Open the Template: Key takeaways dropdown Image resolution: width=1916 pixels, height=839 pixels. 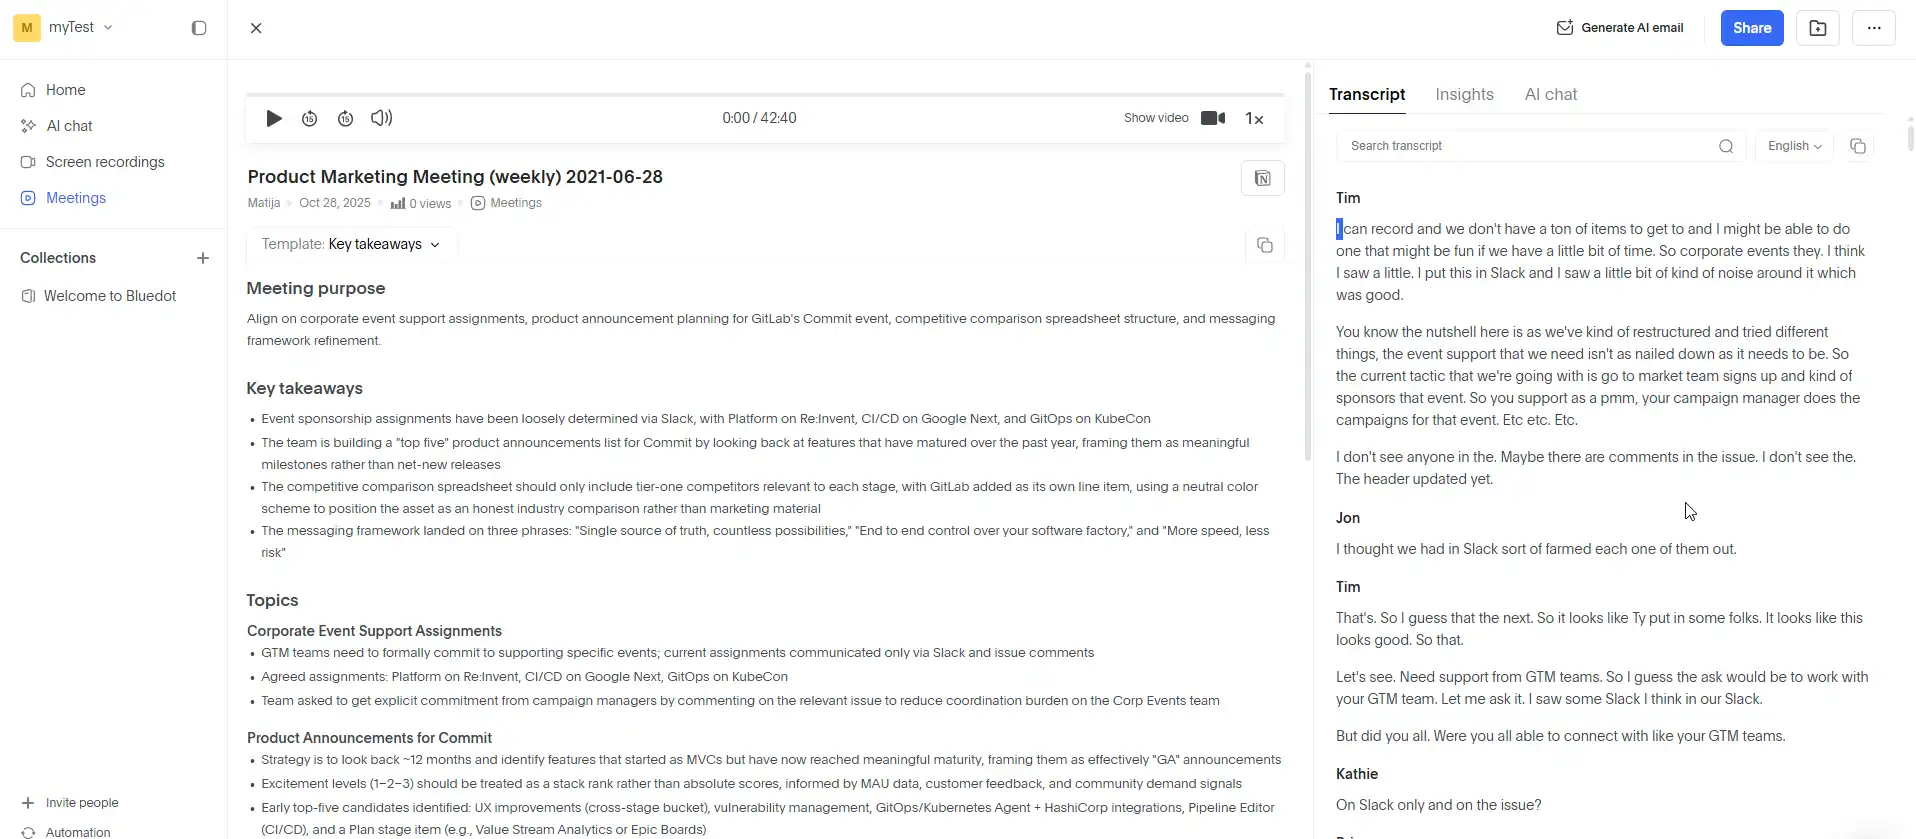[351, 244]
